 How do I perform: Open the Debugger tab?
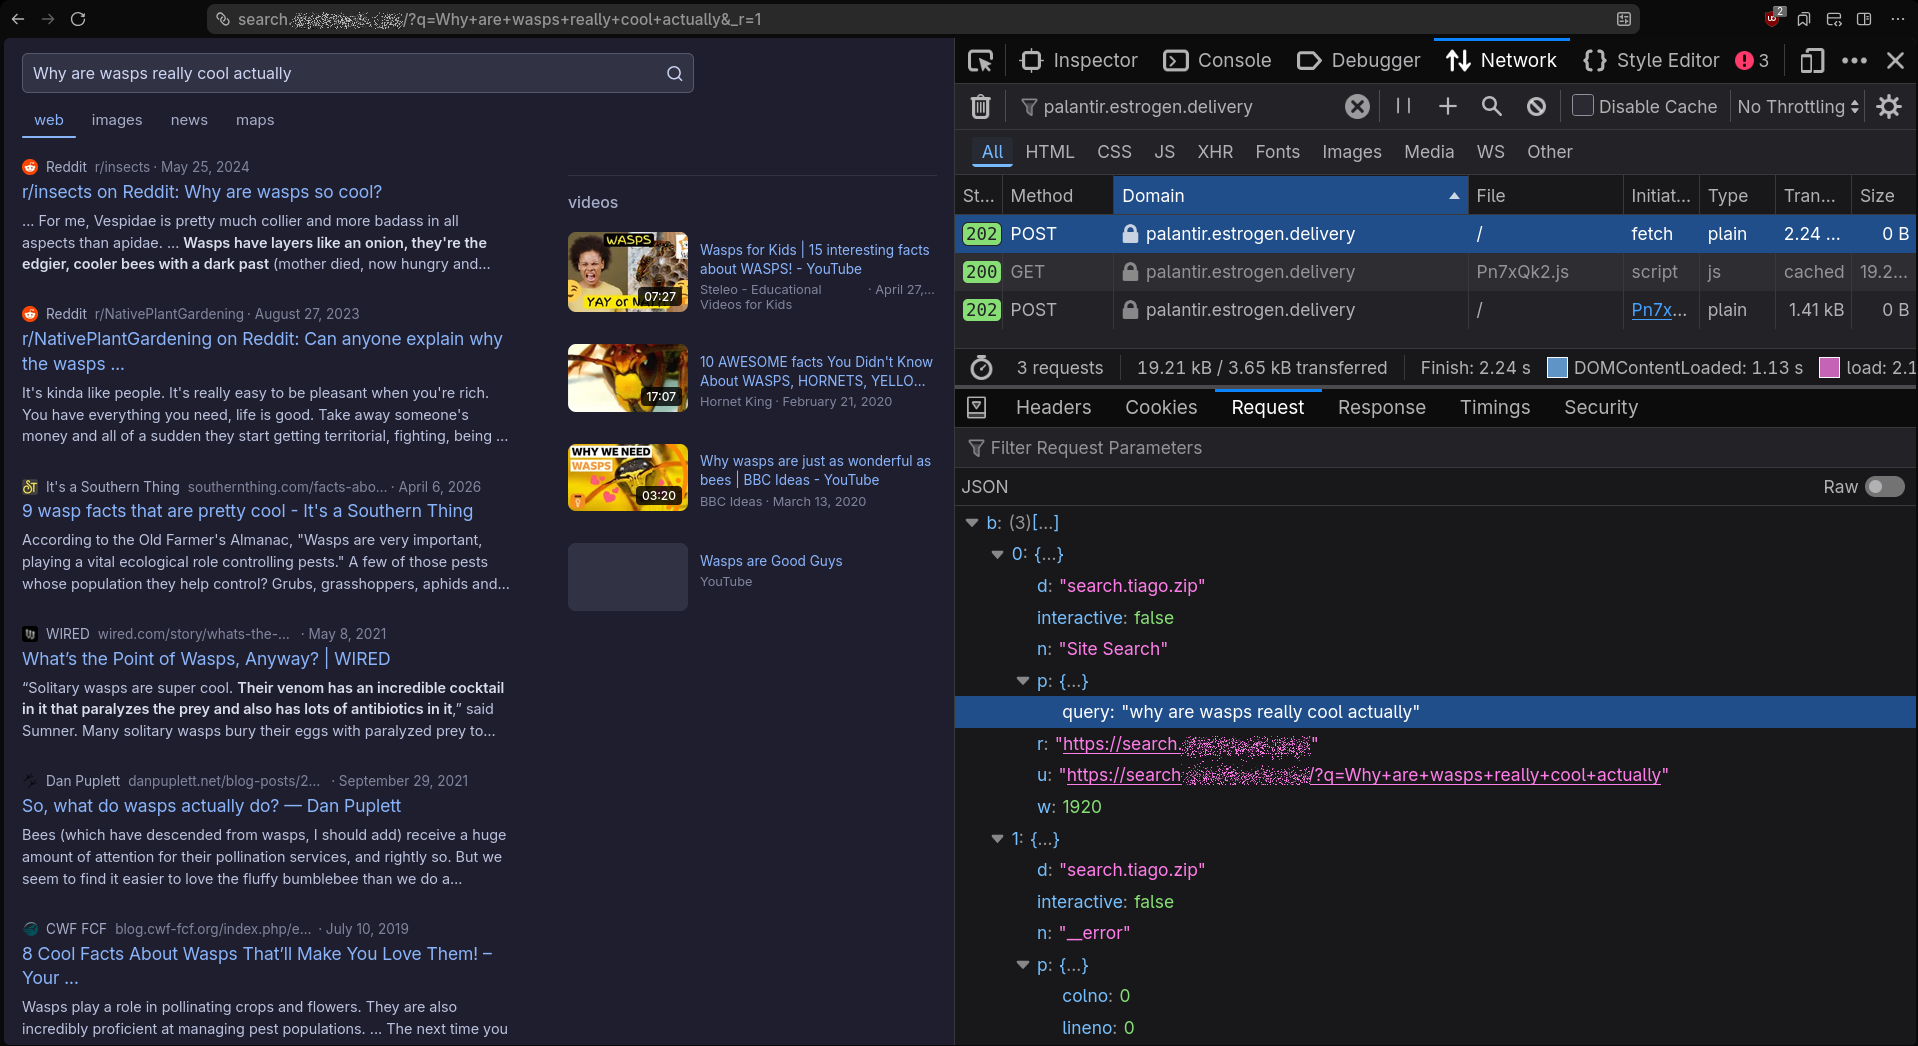click(1358, 61)
